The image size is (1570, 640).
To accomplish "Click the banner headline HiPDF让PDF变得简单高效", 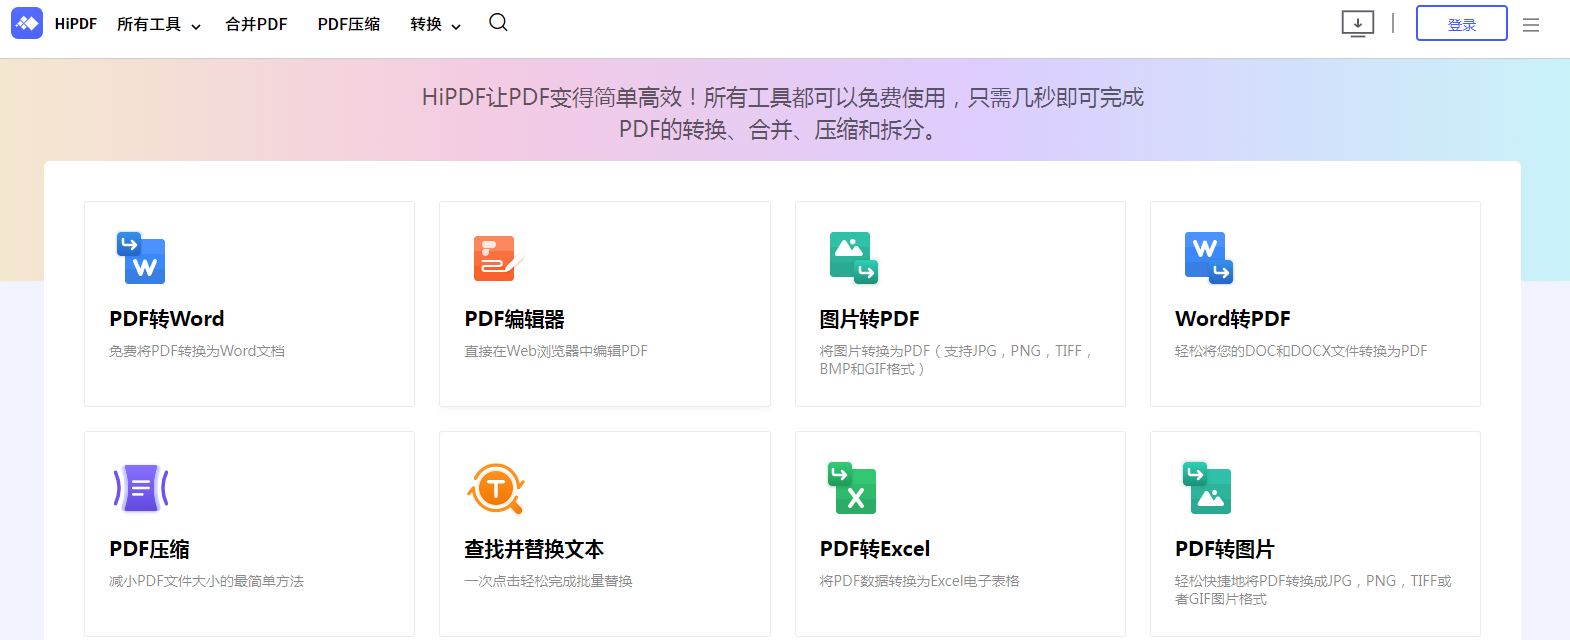I will [783, 113].
